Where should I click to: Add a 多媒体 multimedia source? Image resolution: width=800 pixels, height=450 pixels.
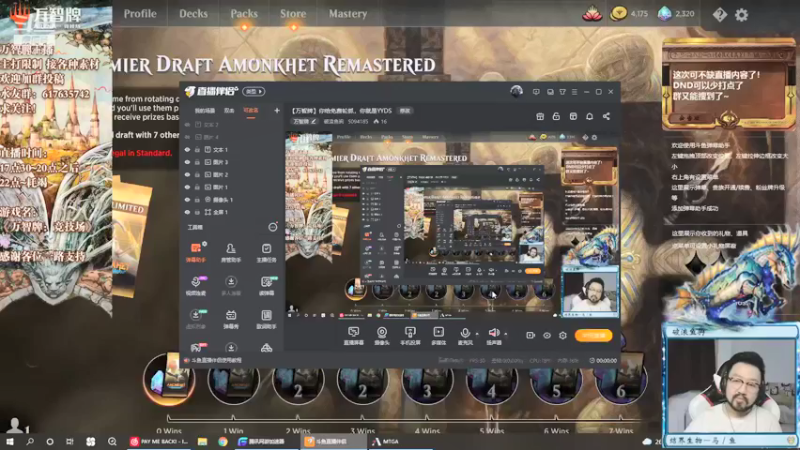438,336
